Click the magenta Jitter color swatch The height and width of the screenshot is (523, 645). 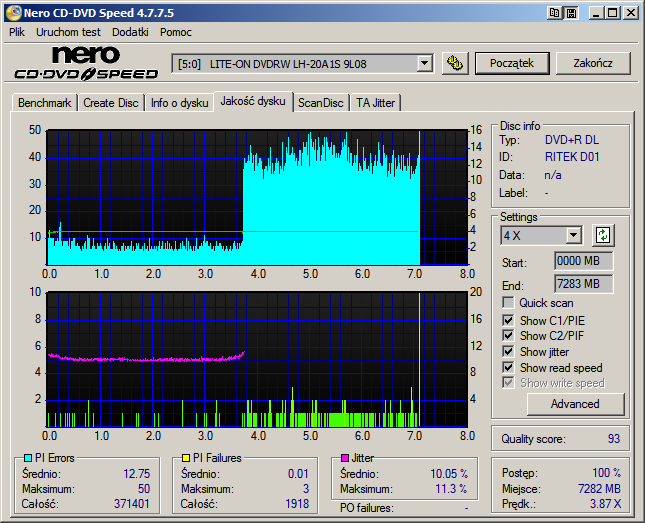tap(345, 458)
